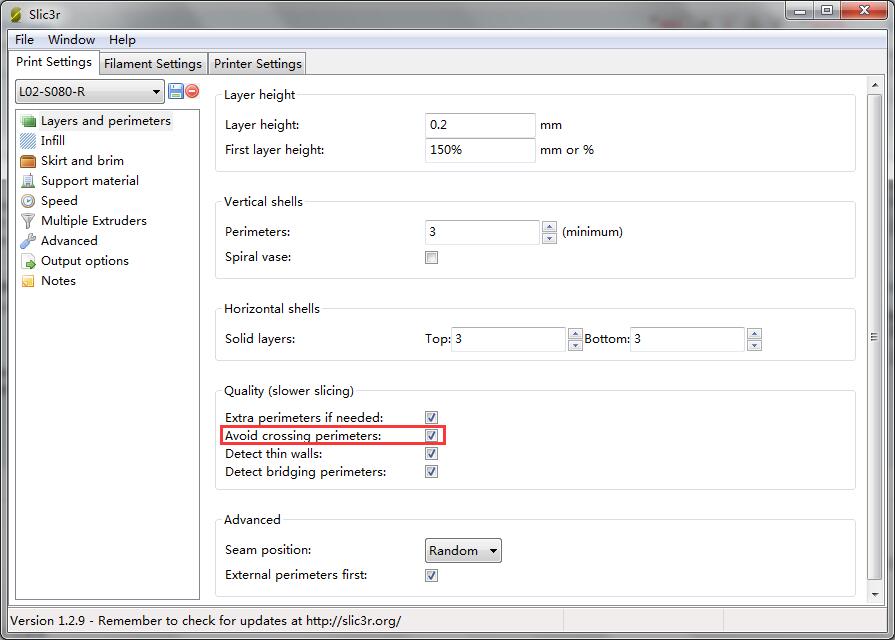Click scrollbar down arrow in settings panel
895x640 pixels.
coord(875,594)
